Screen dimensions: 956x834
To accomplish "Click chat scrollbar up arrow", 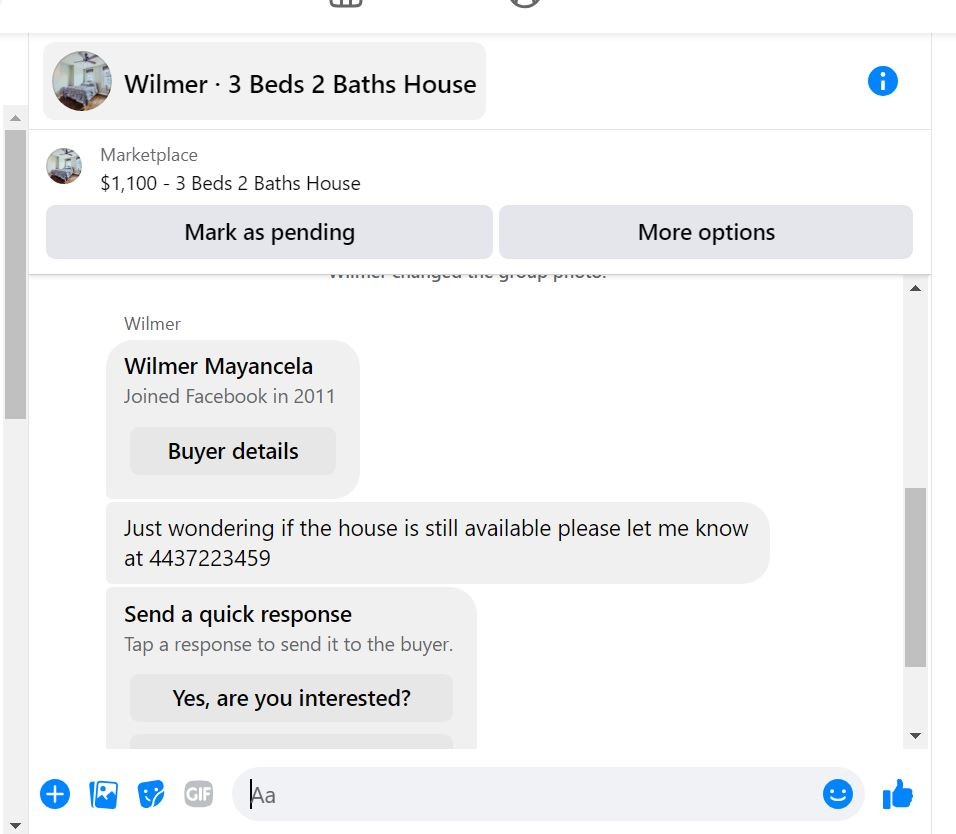I will coord(915,288).
